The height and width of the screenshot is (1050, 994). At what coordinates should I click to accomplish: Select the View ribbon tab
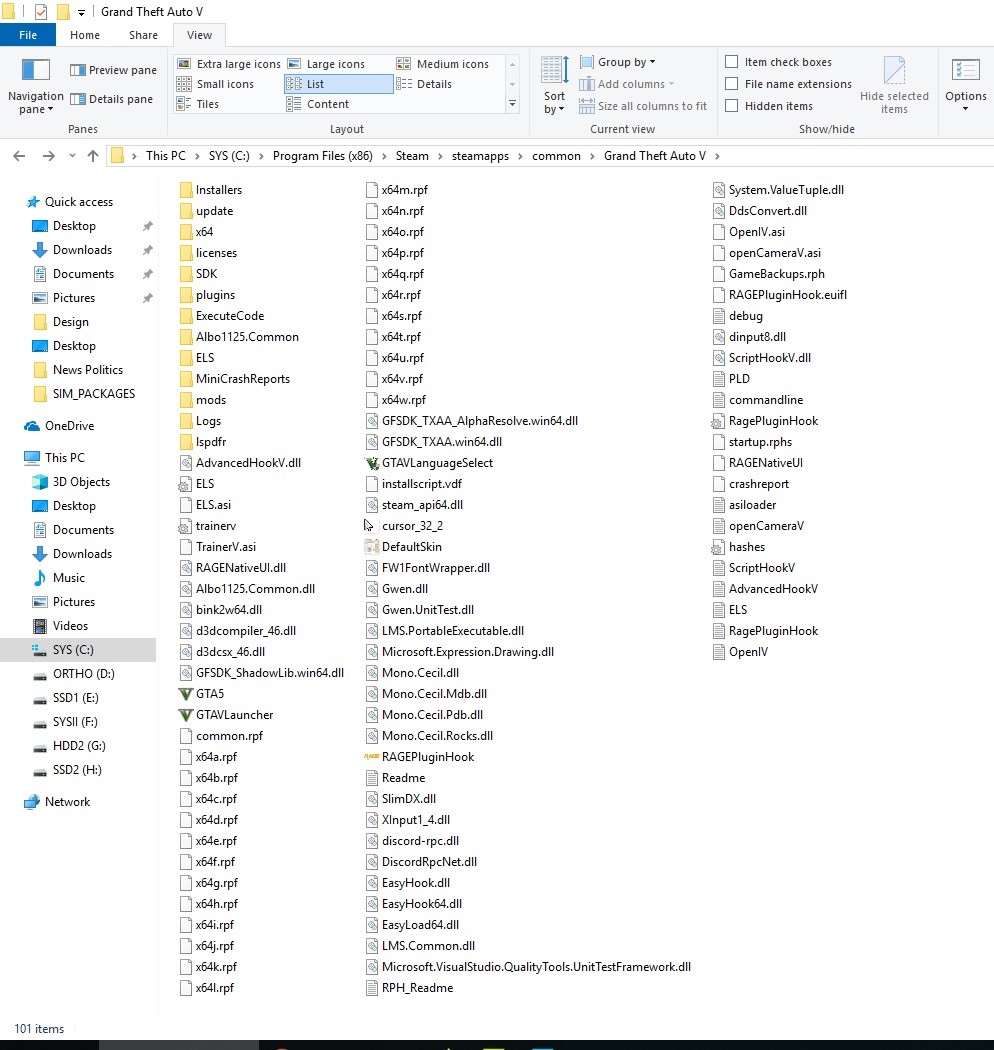(x=199, y=35)
